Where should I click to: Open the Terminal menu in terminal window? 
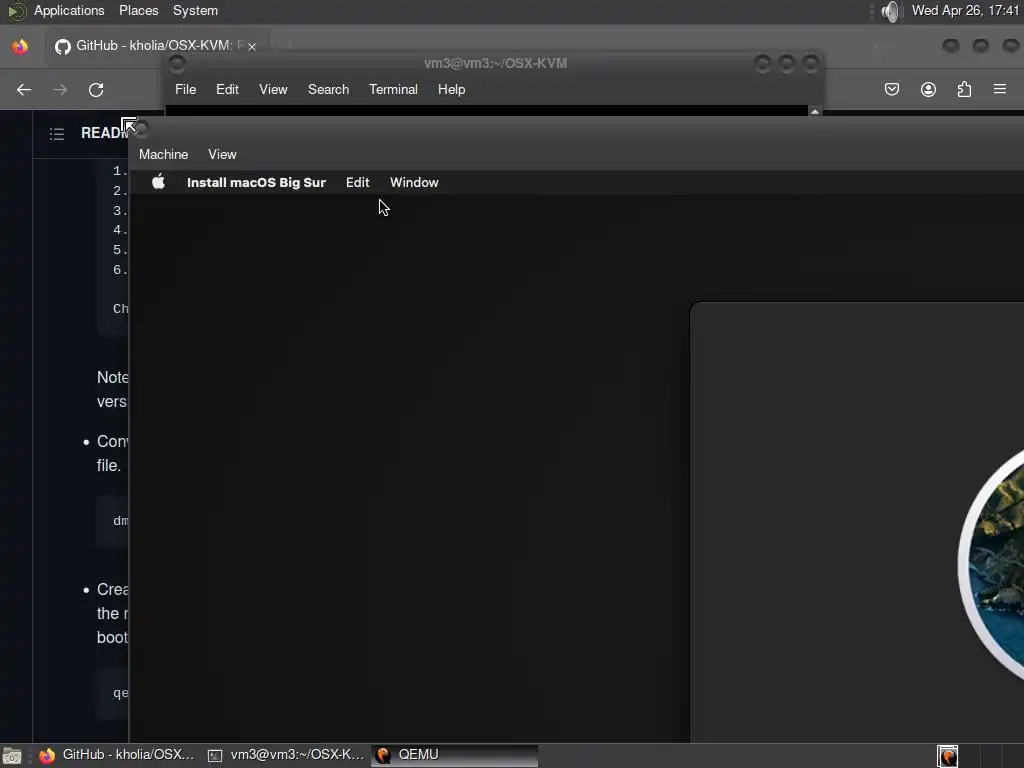pyautogui.click(x=393, y=89)
